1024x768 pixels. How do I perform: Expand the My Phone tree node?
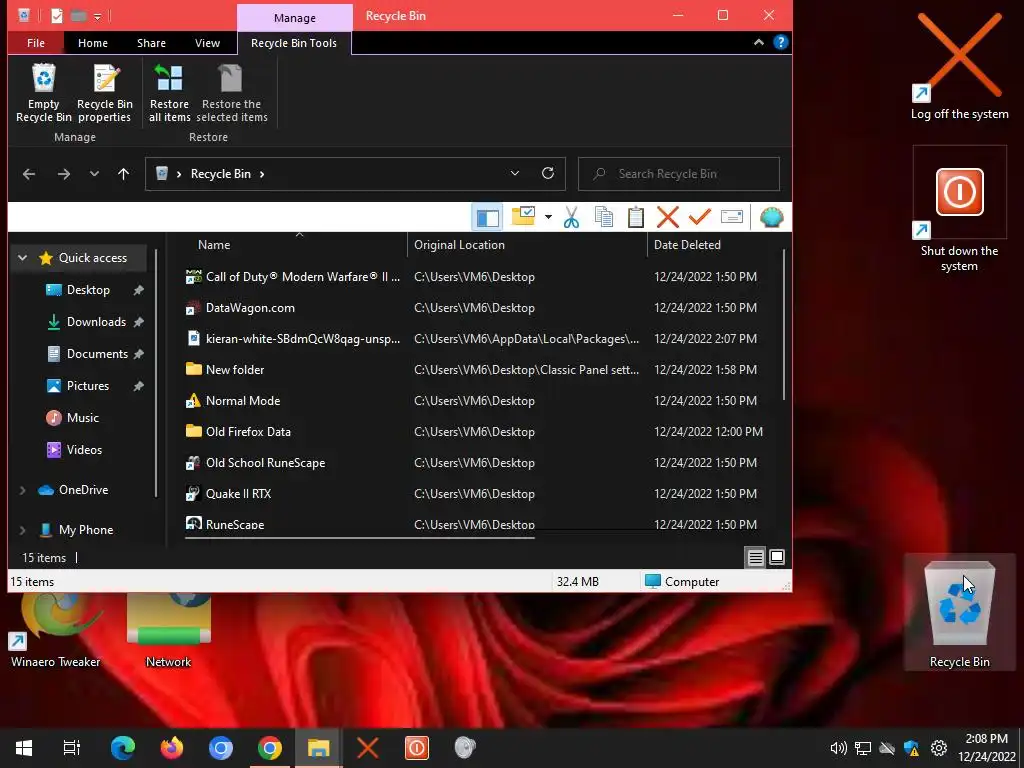coord(22,530)
